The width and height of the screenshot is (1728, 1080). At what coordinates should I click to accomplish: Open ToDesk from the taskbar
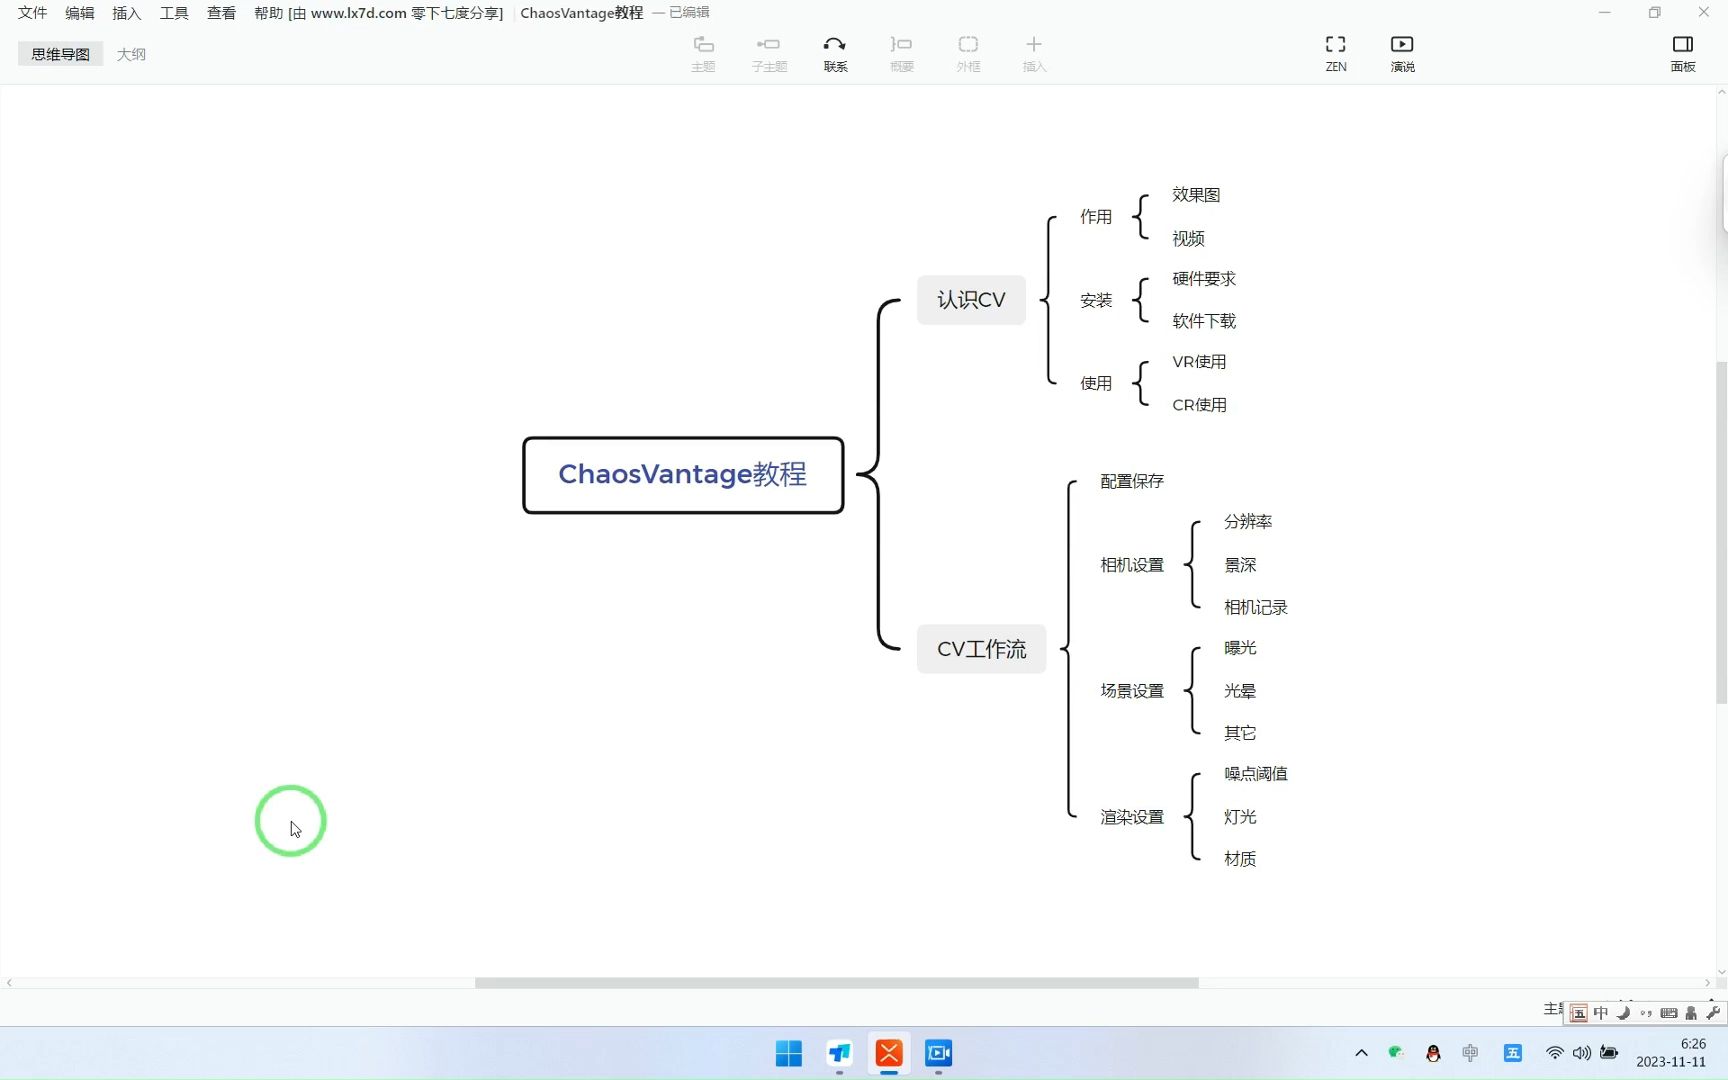(839, 1053)
